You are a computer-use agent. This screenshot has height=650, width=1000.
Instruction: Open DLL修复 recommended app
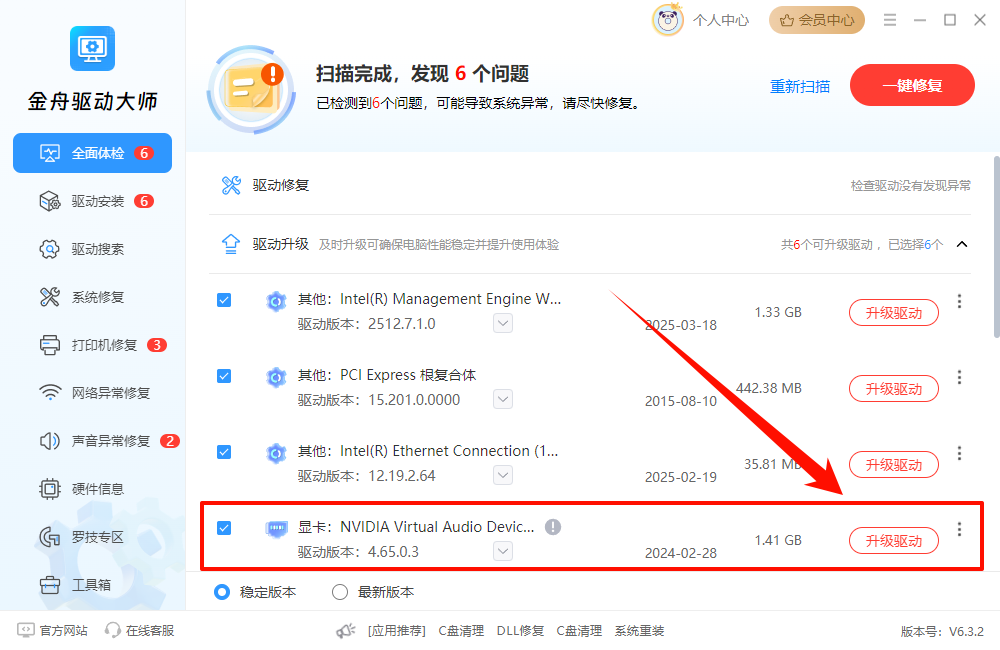520,631
